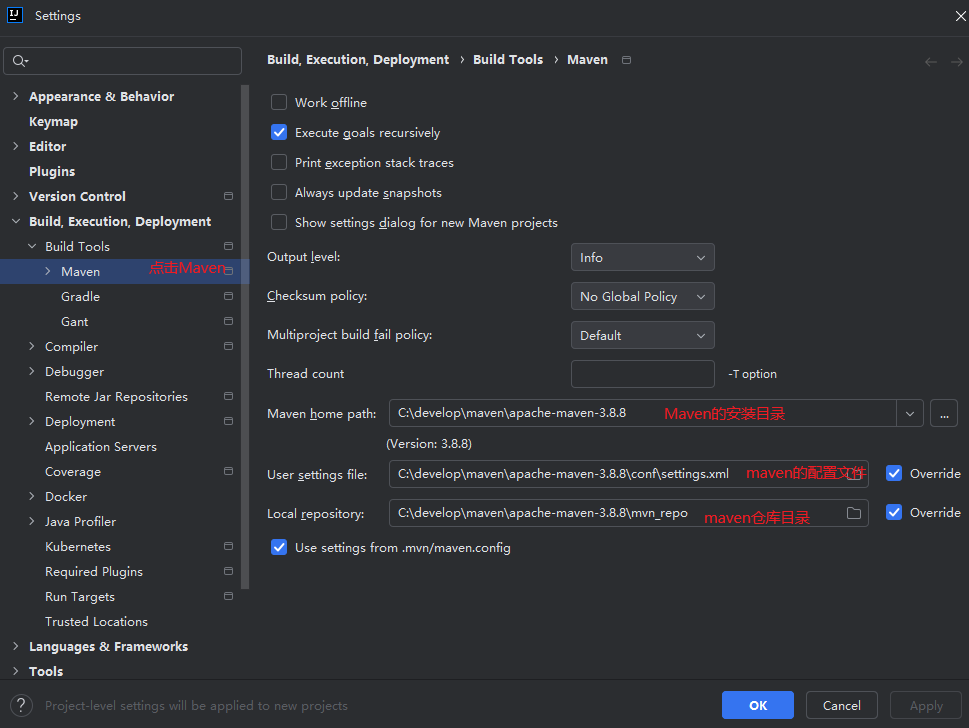Open the Maven home path dropdown arrow

(910, 413)
